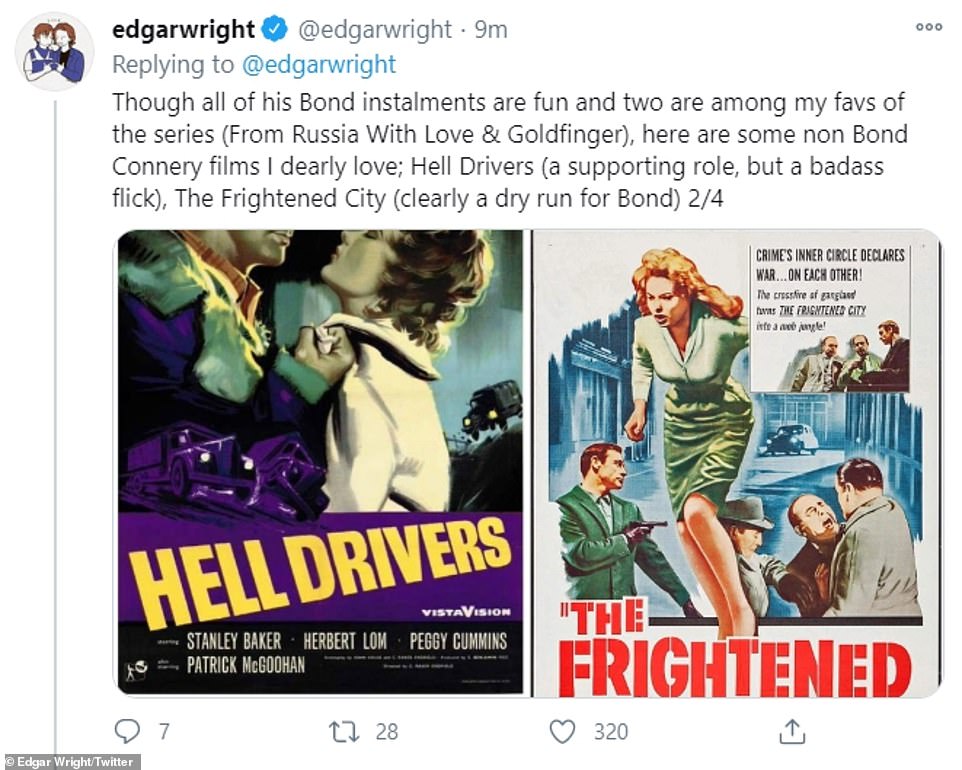Open the blue @edgarwright reply mention
The width and height of the screenshot is (962, 770).
(x=319, y=64)
